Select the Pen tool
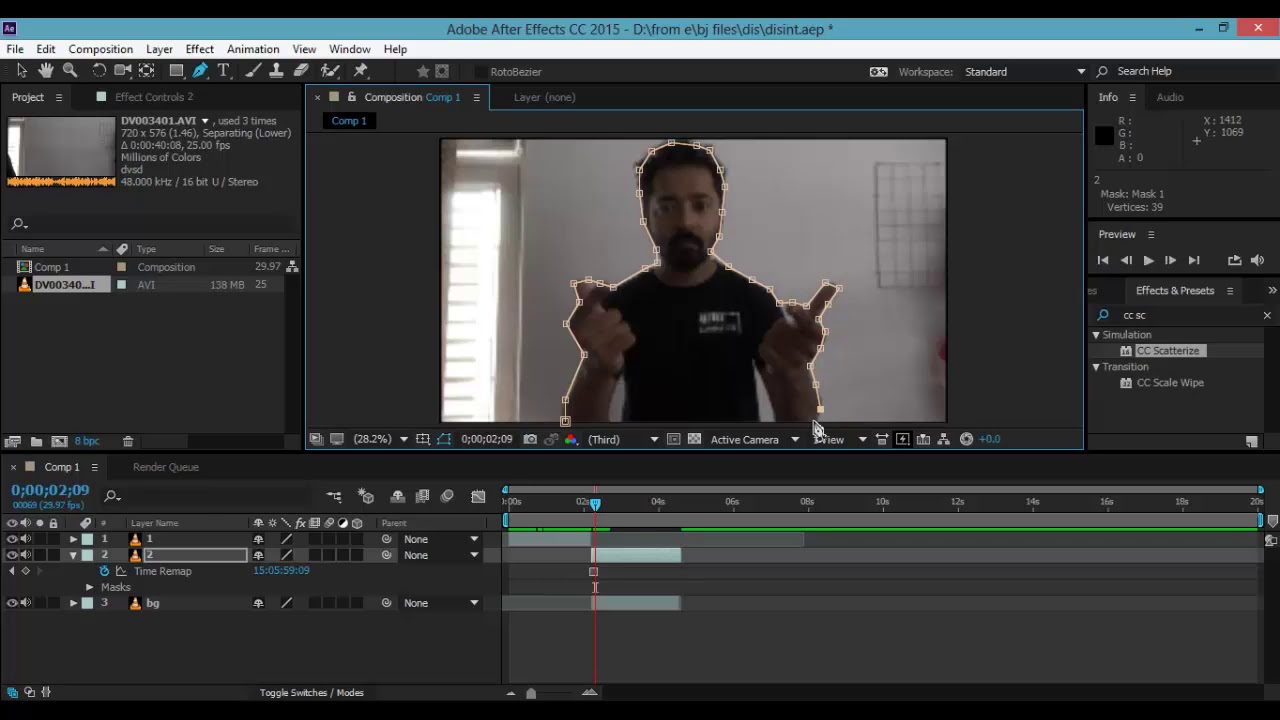This screenshot has width=1280, height=720. 200,70
